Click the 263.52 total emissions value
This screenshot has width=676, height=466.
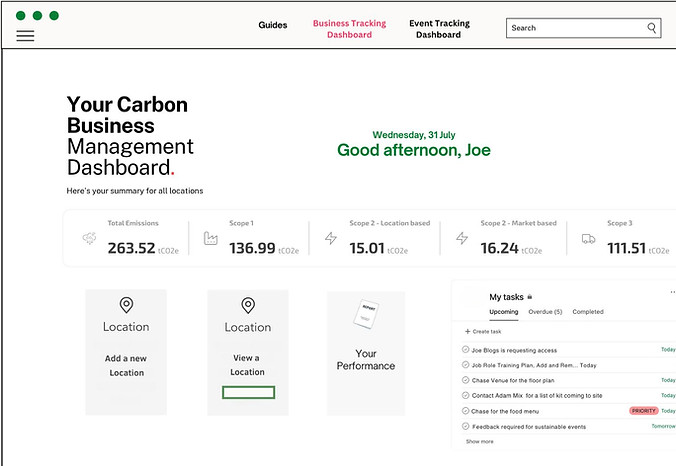tap(131, 248)
